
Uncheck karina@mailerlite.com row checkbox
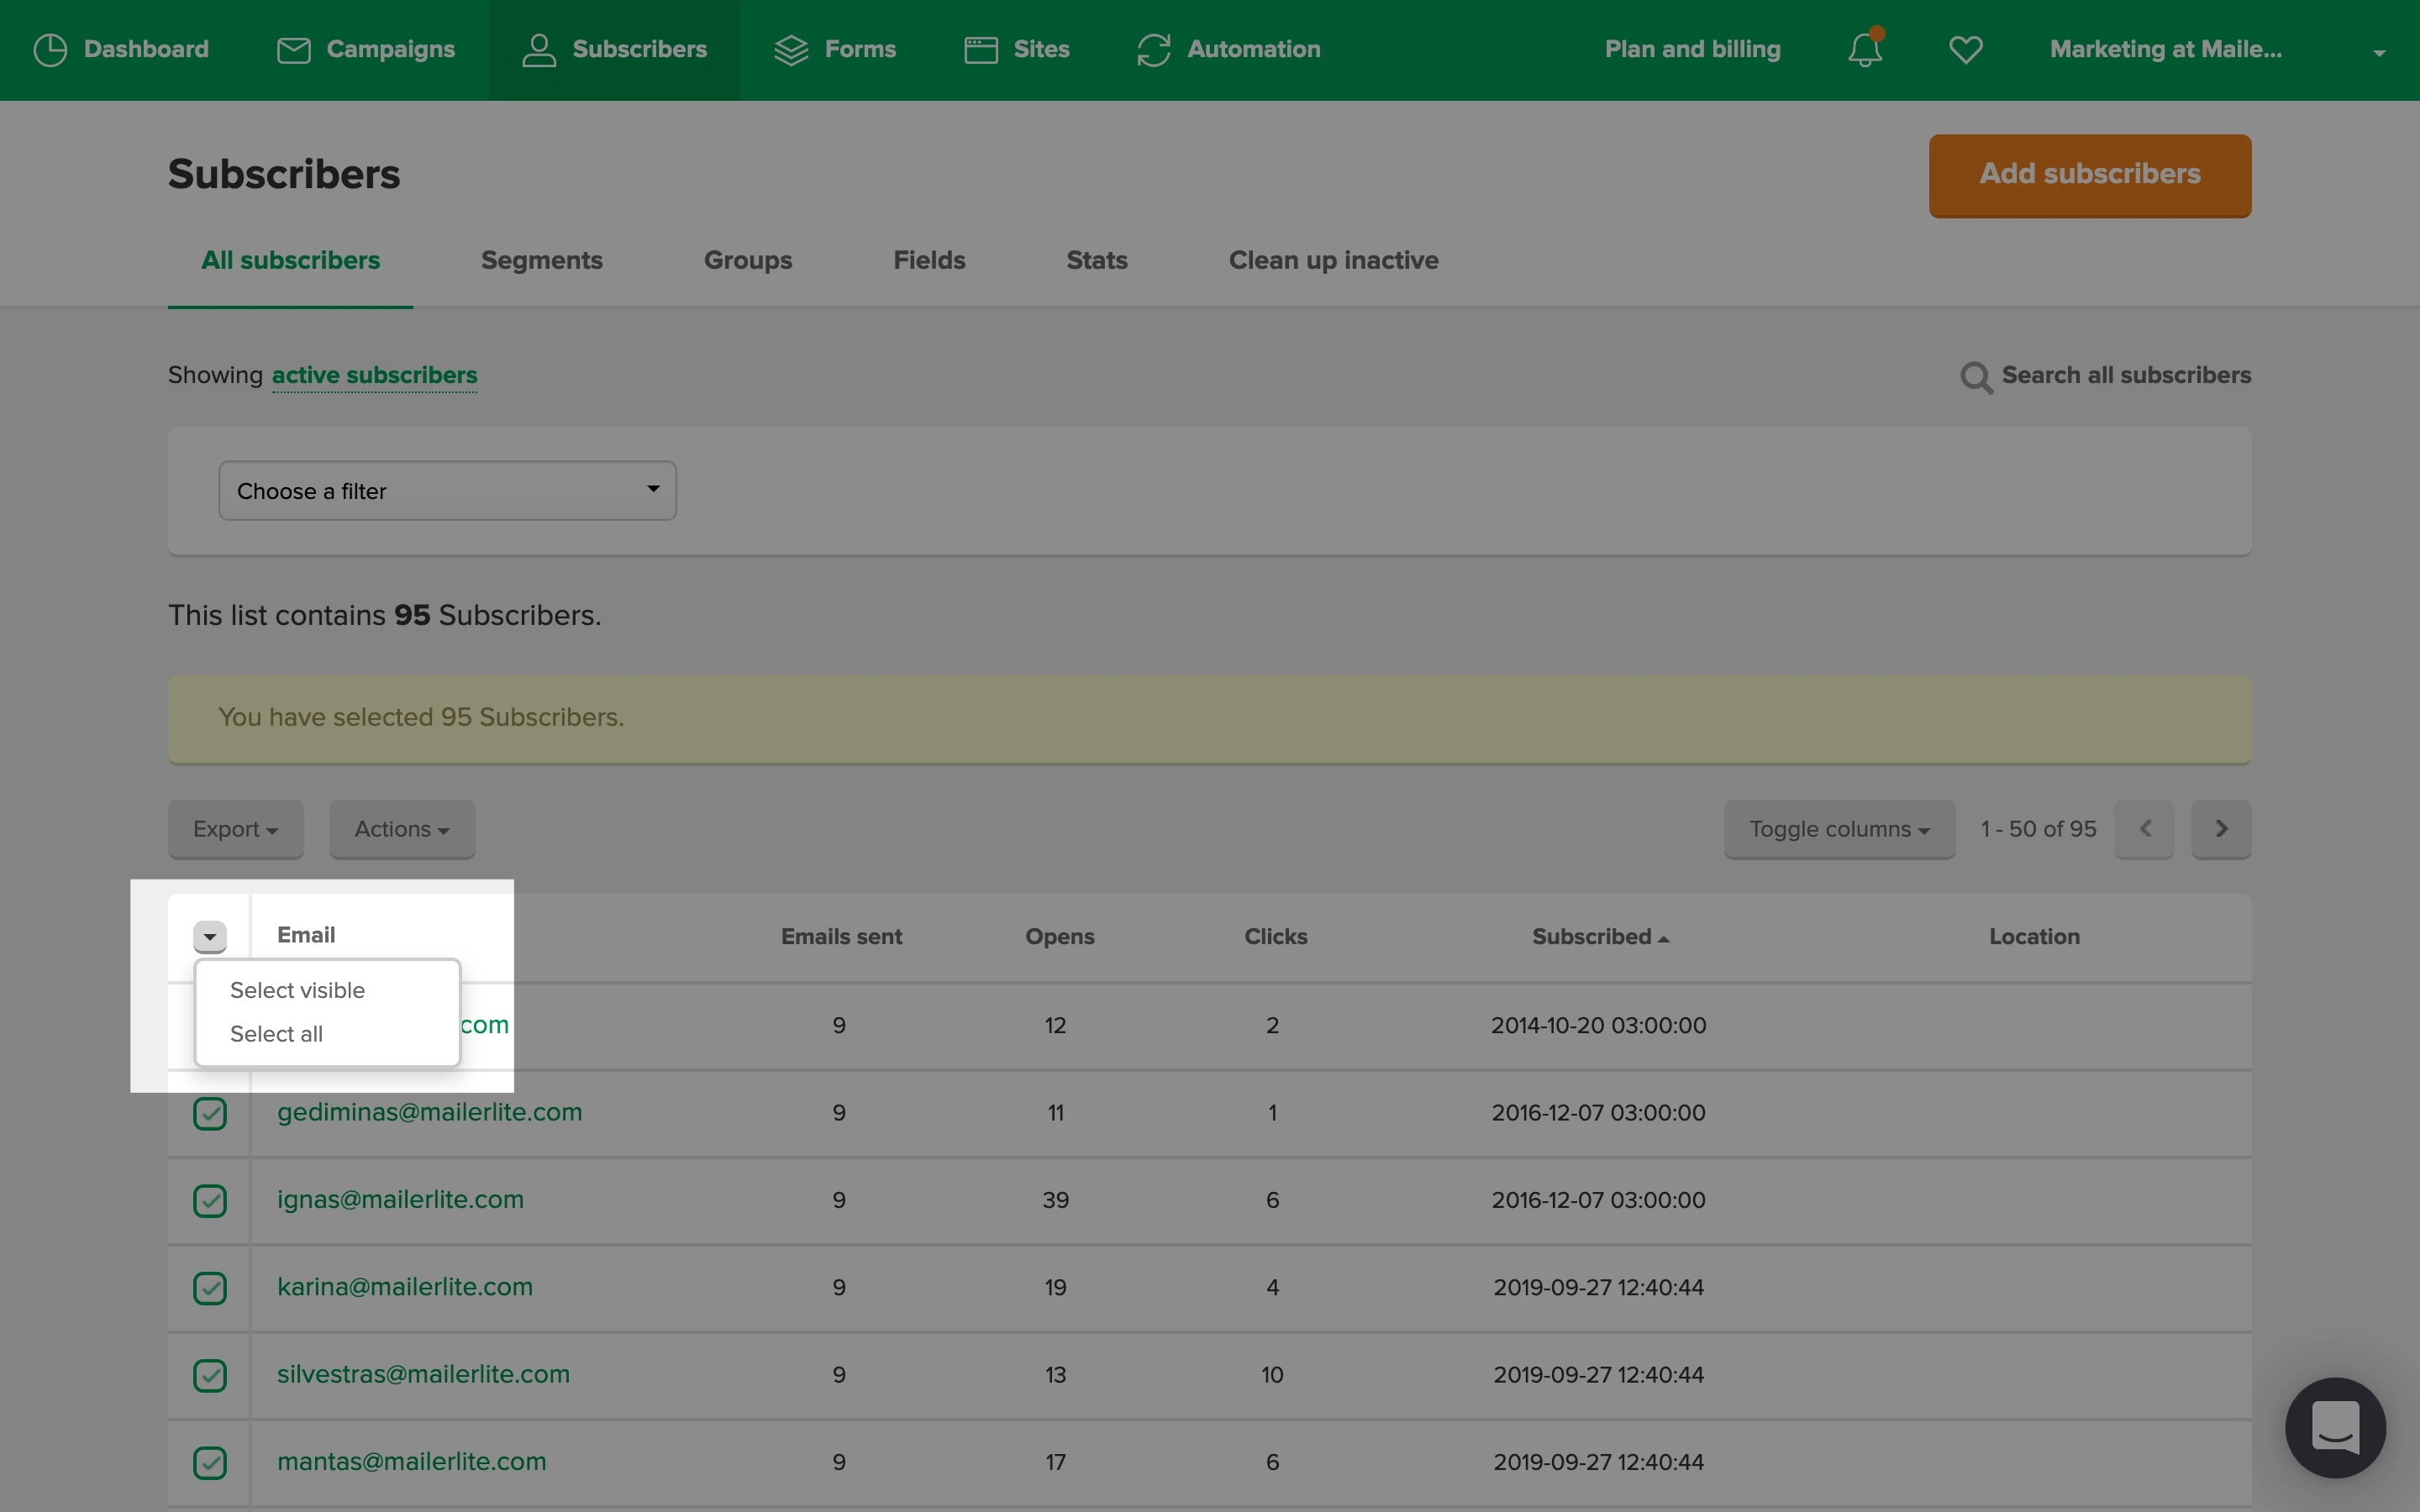(210, 1288)
